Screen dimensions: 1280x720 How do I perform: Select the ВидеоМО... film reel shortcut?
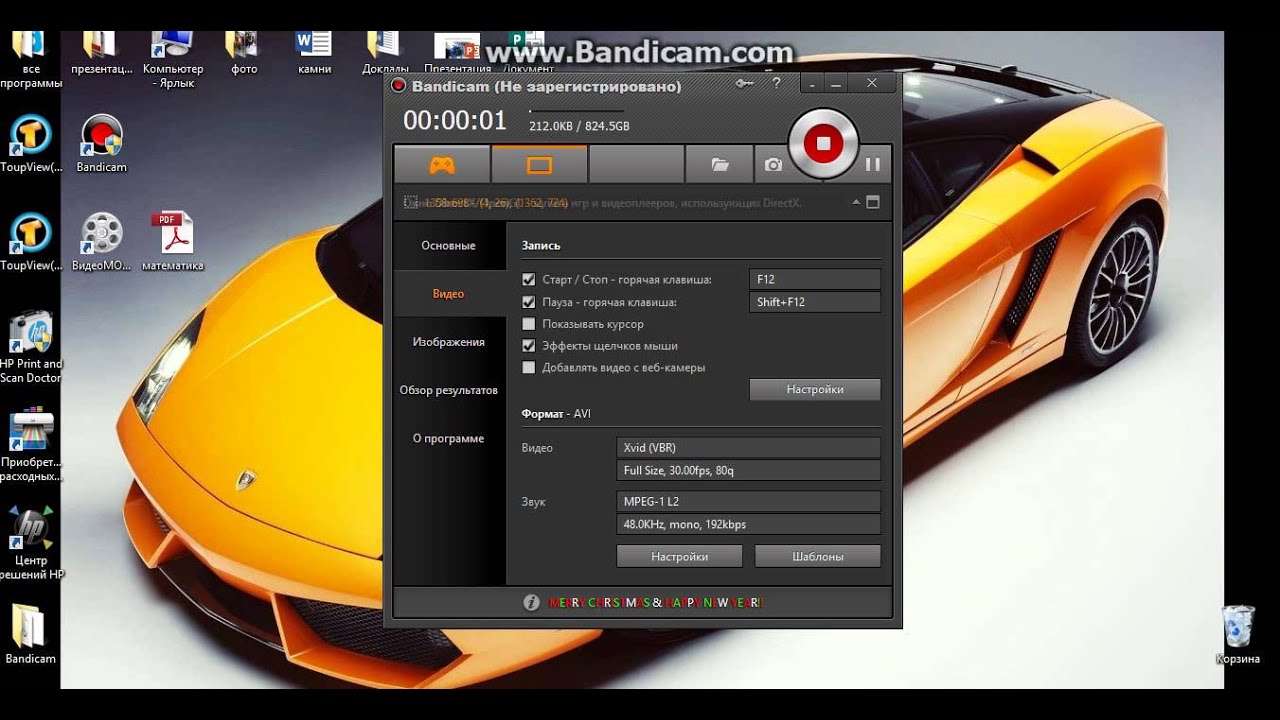tap(101, 242)
